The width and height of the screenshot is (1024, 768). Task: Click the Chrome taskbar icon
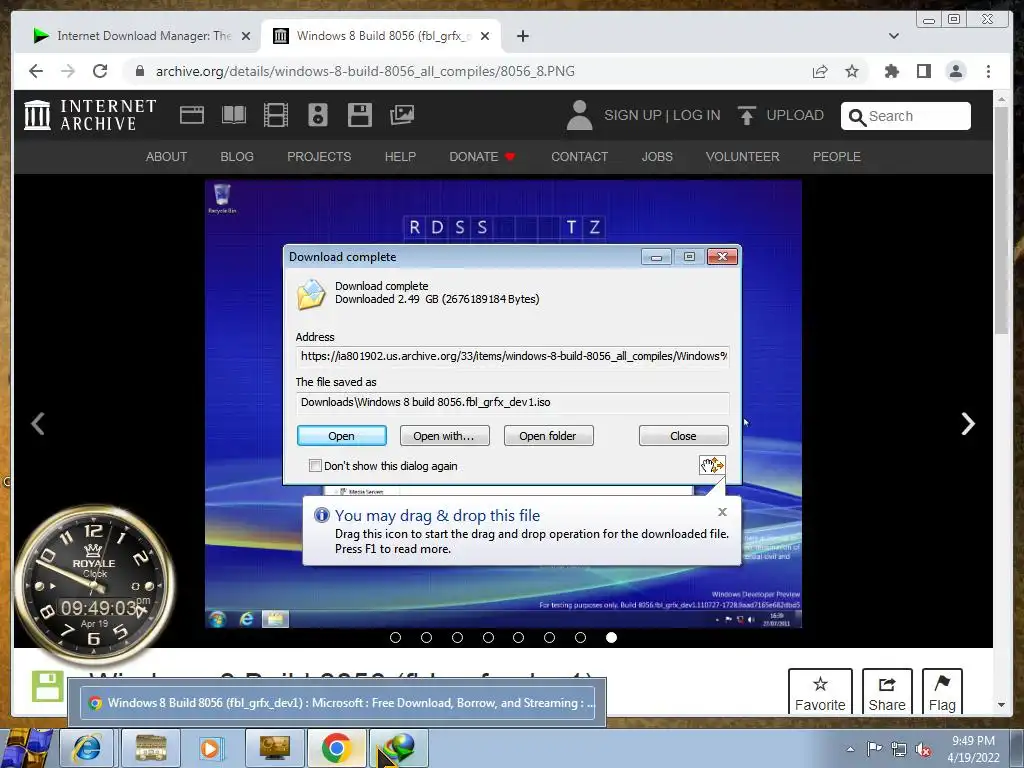tap(336, 748)
